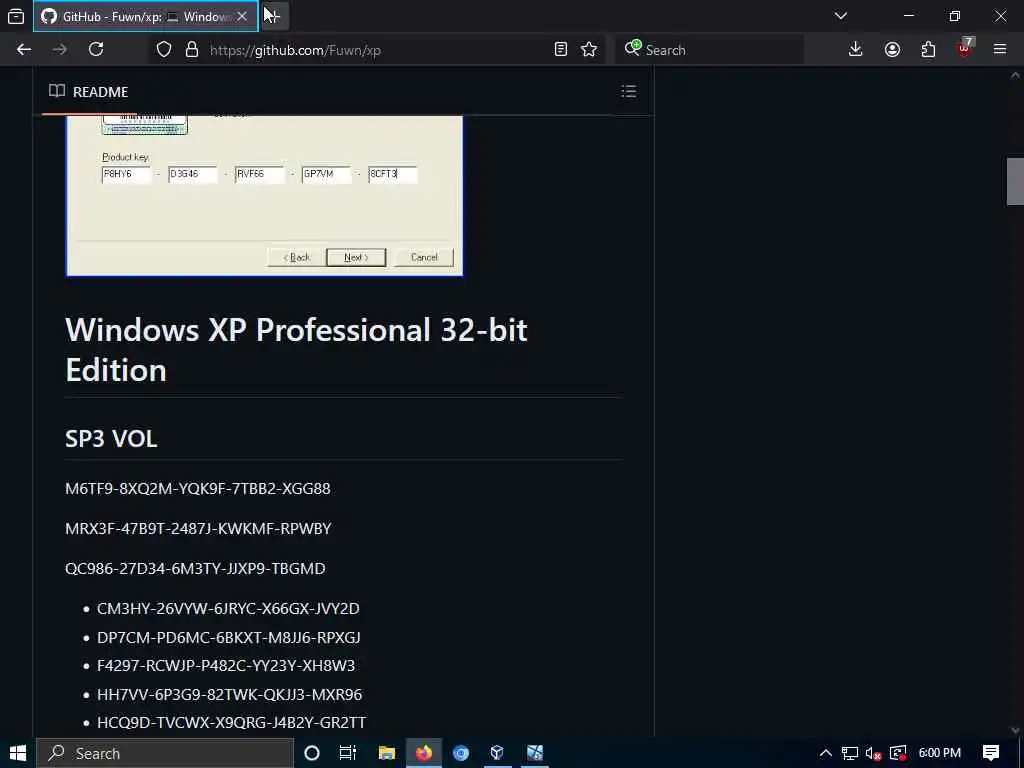Toggle reader view icon
The width and height of the screenshot is (1024, 768).
point(560,50)
